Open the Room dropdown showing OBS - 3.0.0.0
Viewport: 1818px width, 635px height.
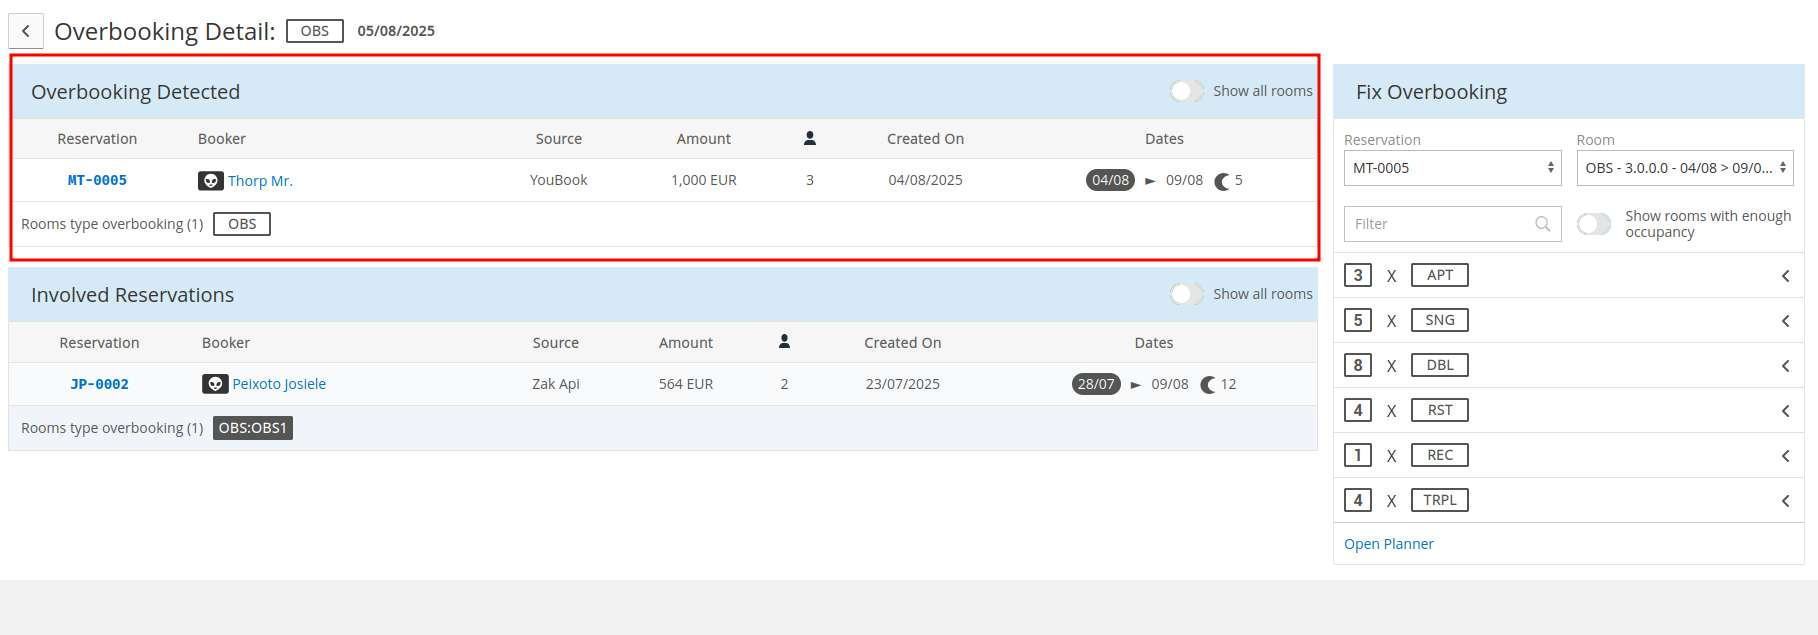coord(1685,168)
